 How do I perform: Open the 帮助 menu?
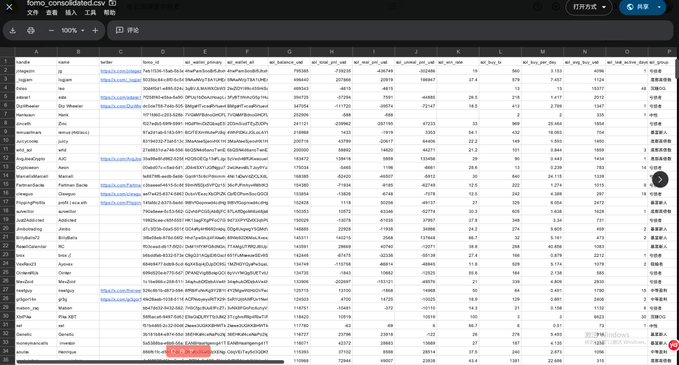[x=110, y=13]
